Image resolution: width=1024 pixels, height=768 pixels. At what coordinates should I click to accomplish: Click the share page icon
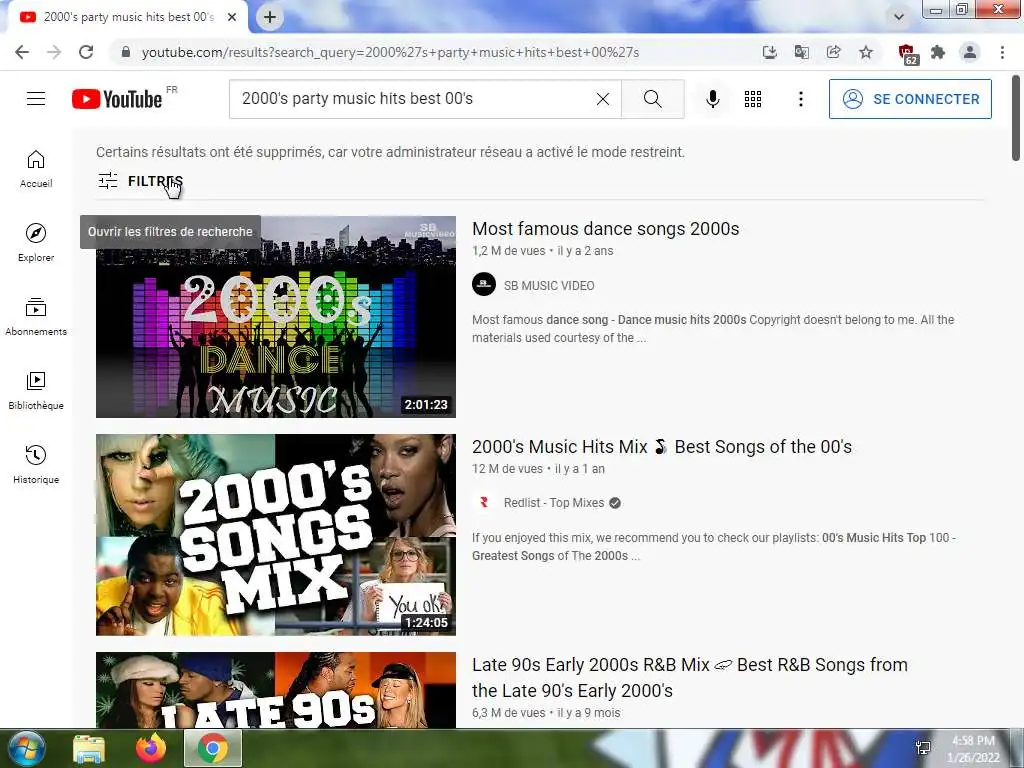(x=833, y=52)
